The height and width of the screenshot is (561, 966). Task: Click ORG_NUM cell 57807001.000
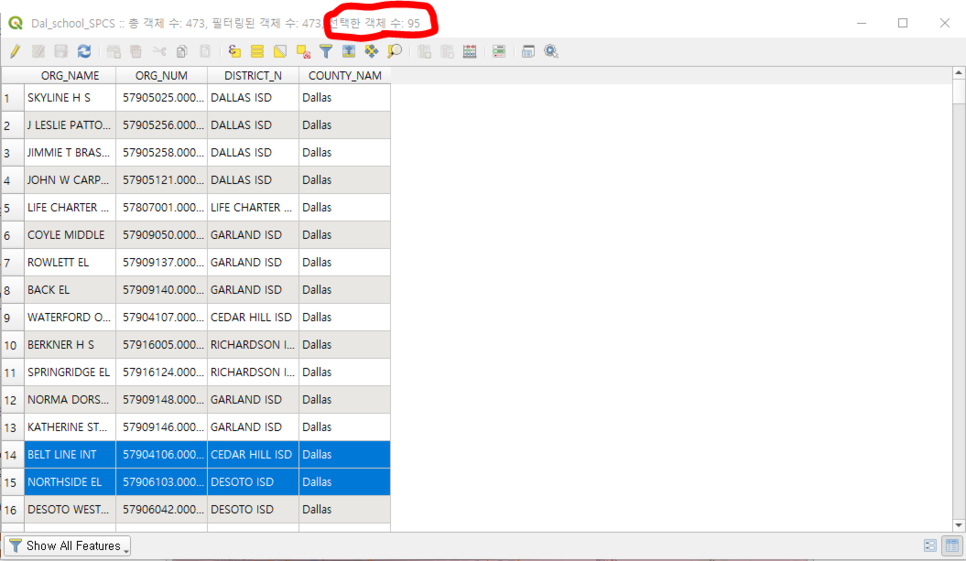point(161,208)
